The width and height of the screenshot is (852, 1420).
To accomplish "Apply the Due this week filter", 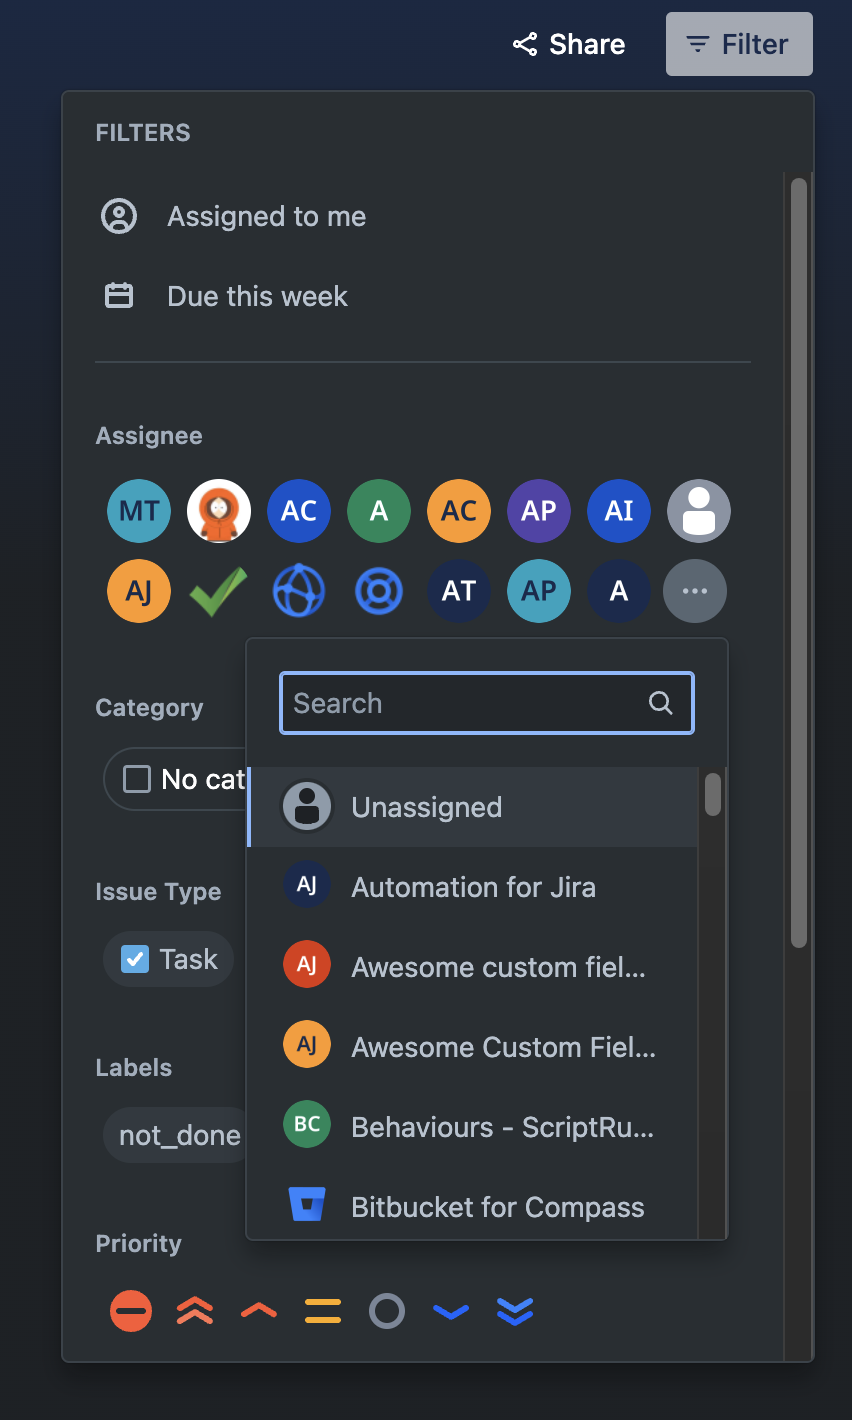I will tap(257, 296).
